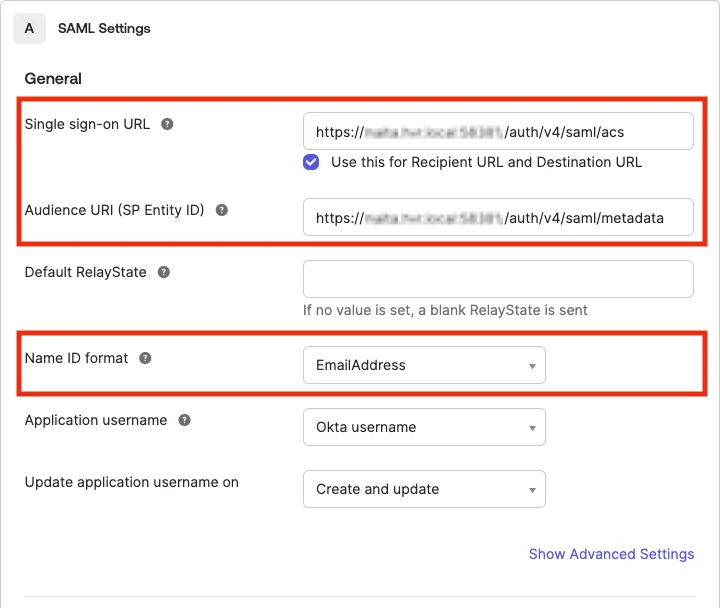
Task: Focus the Single sign-on URL field
Action: click(498, 131)
